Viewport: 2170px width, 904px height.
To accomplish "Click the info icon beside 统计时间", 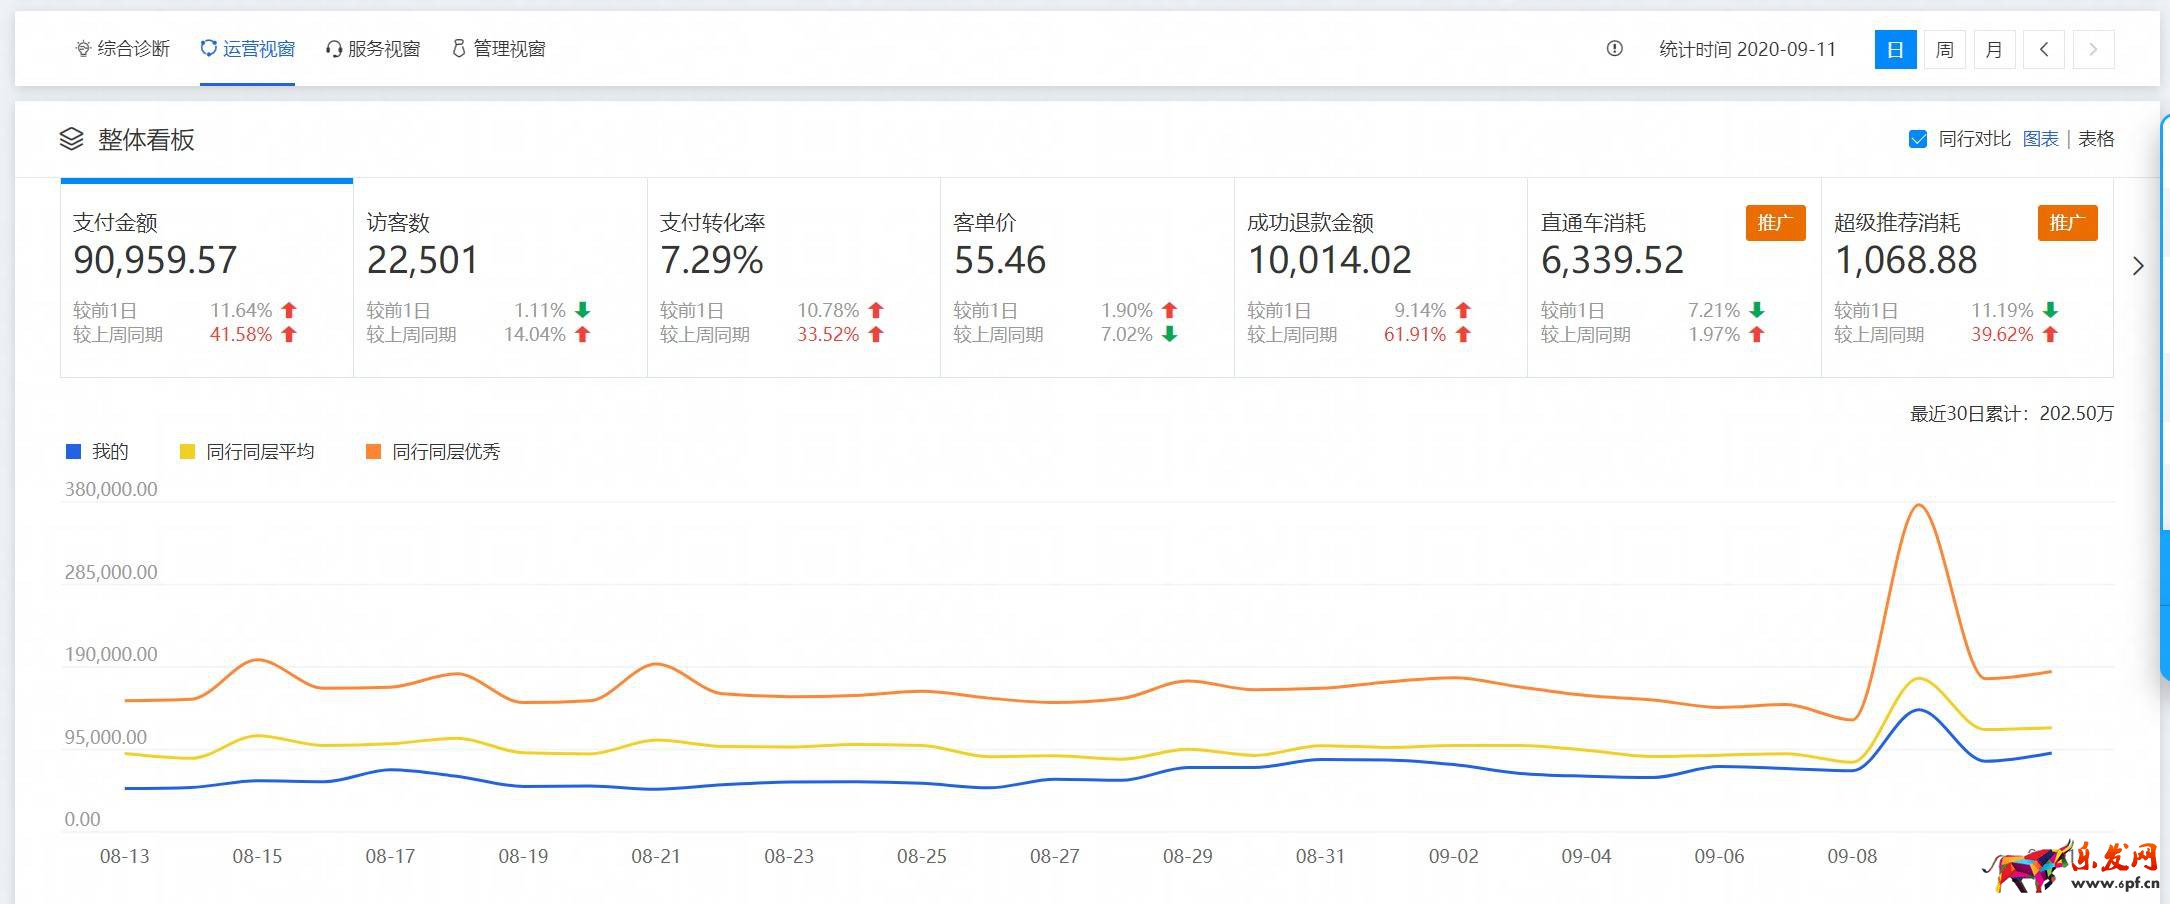I will (x=1614, y=49).
